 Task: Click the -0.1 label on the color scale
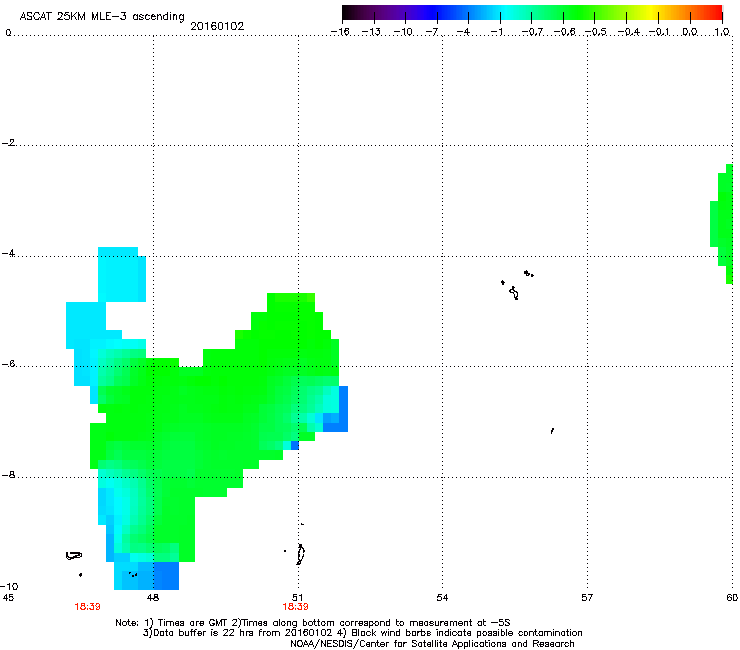tap(659, 32)
